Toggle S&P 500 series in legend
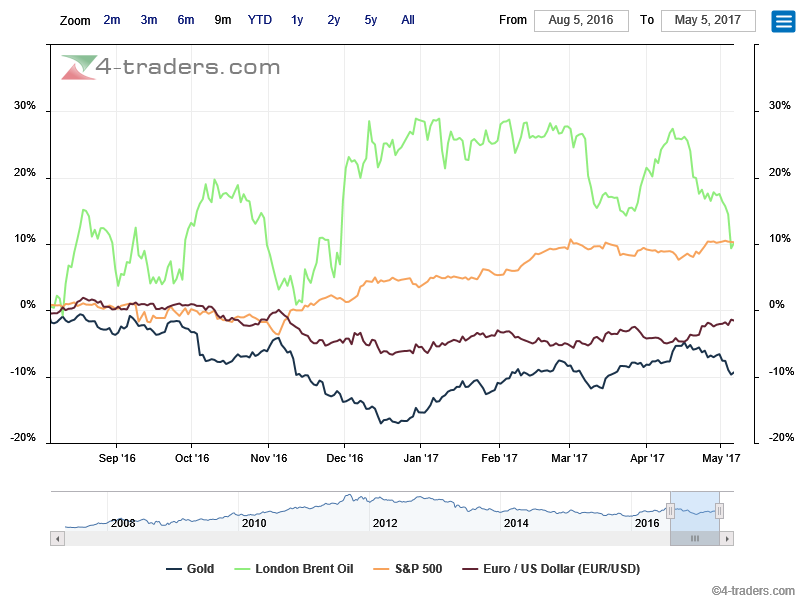805x600 pixels. 408,569
